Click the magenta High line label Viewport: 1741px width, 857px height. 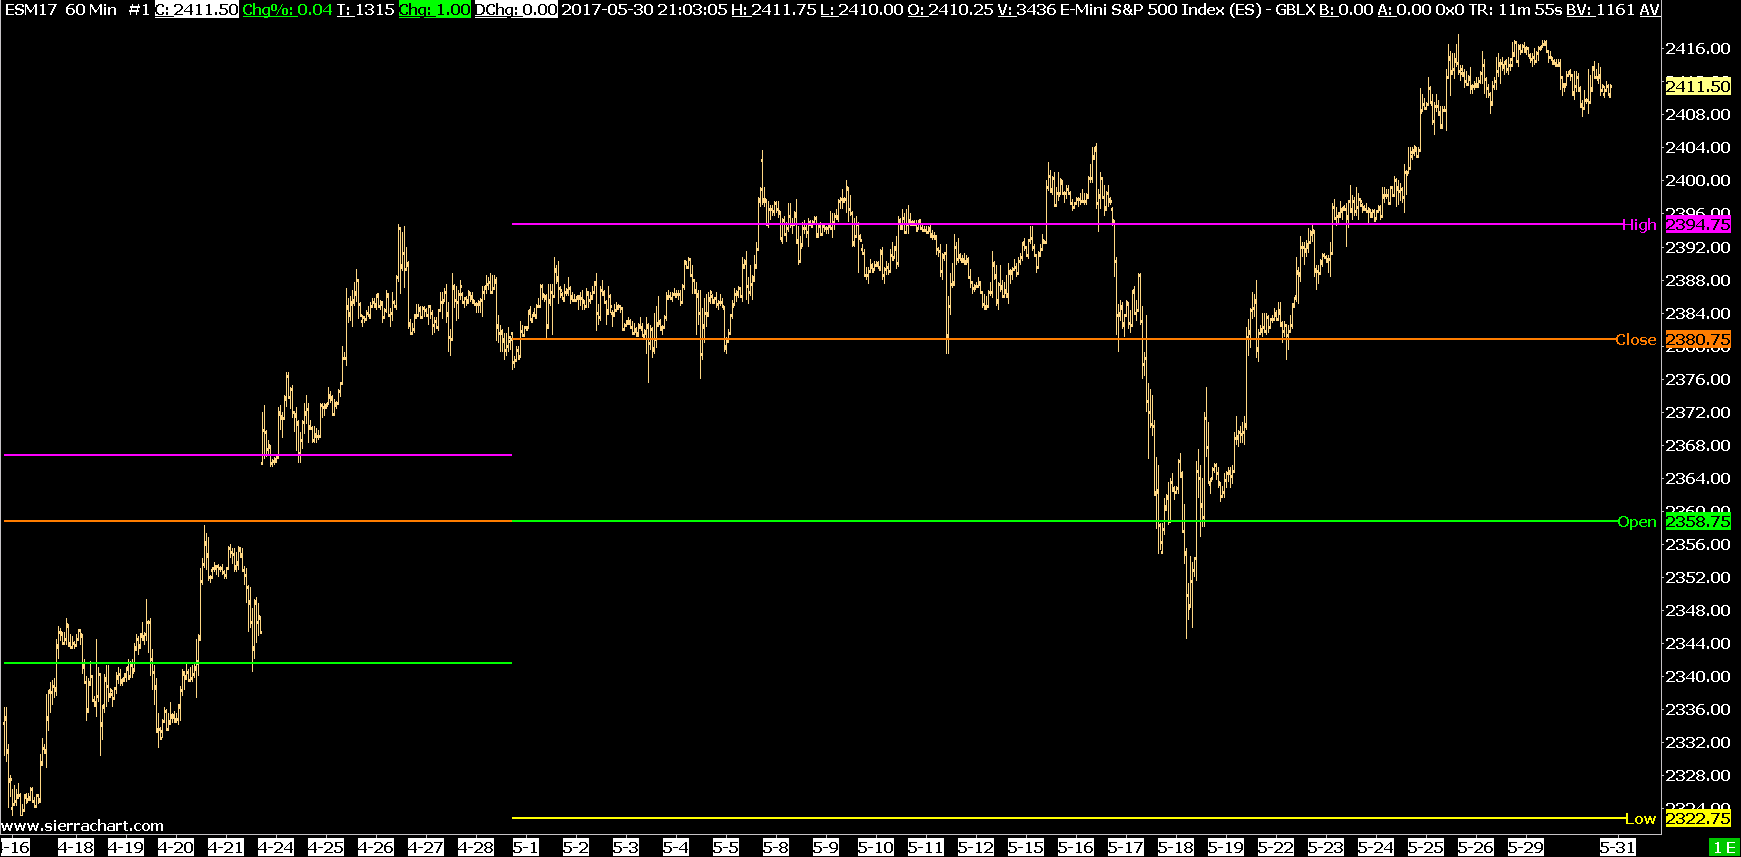(1638, 224)
